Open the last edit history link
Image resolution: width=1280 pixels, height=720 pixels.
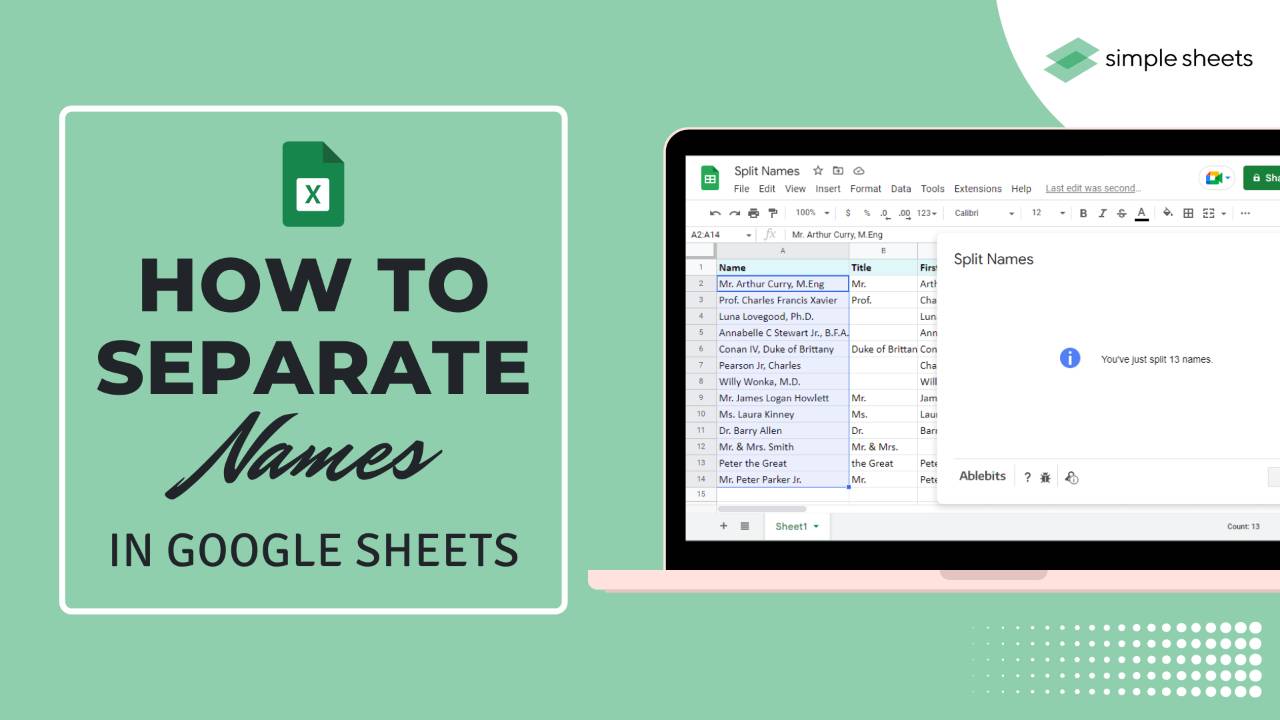click(x=1092, y=188)
